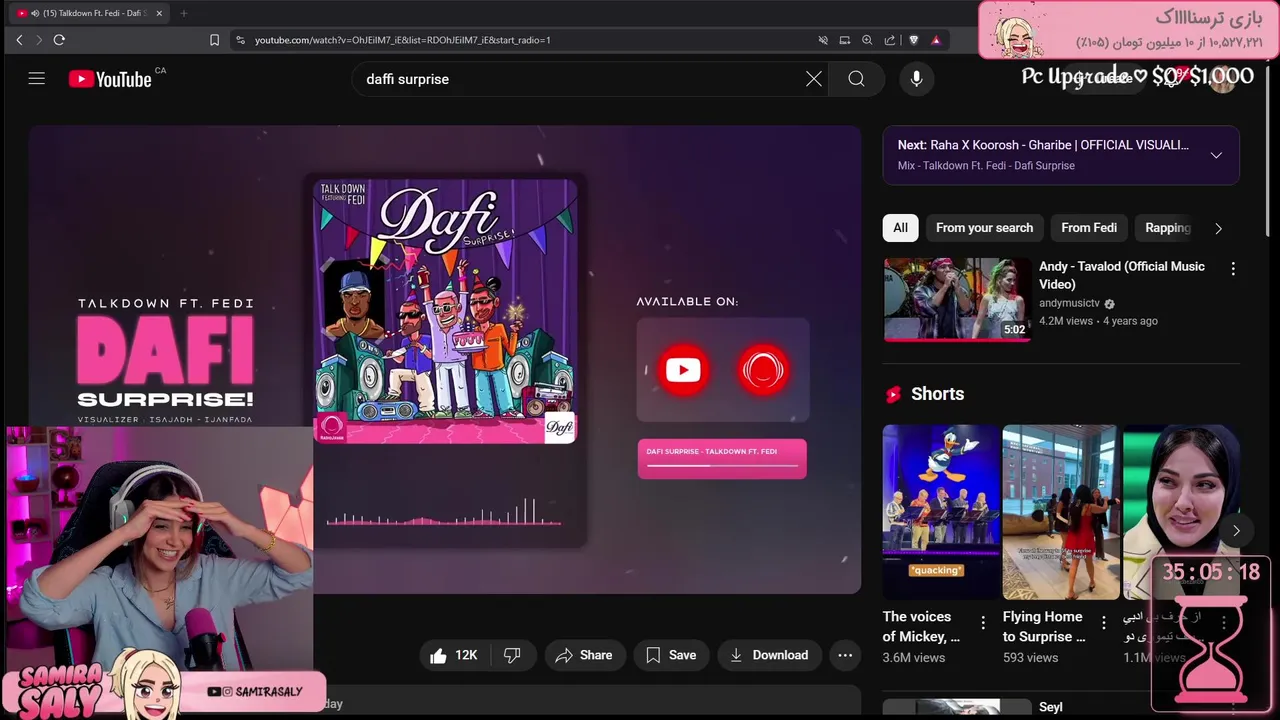Mute tab via speaker icon on tab

click(x=35, y=13)
